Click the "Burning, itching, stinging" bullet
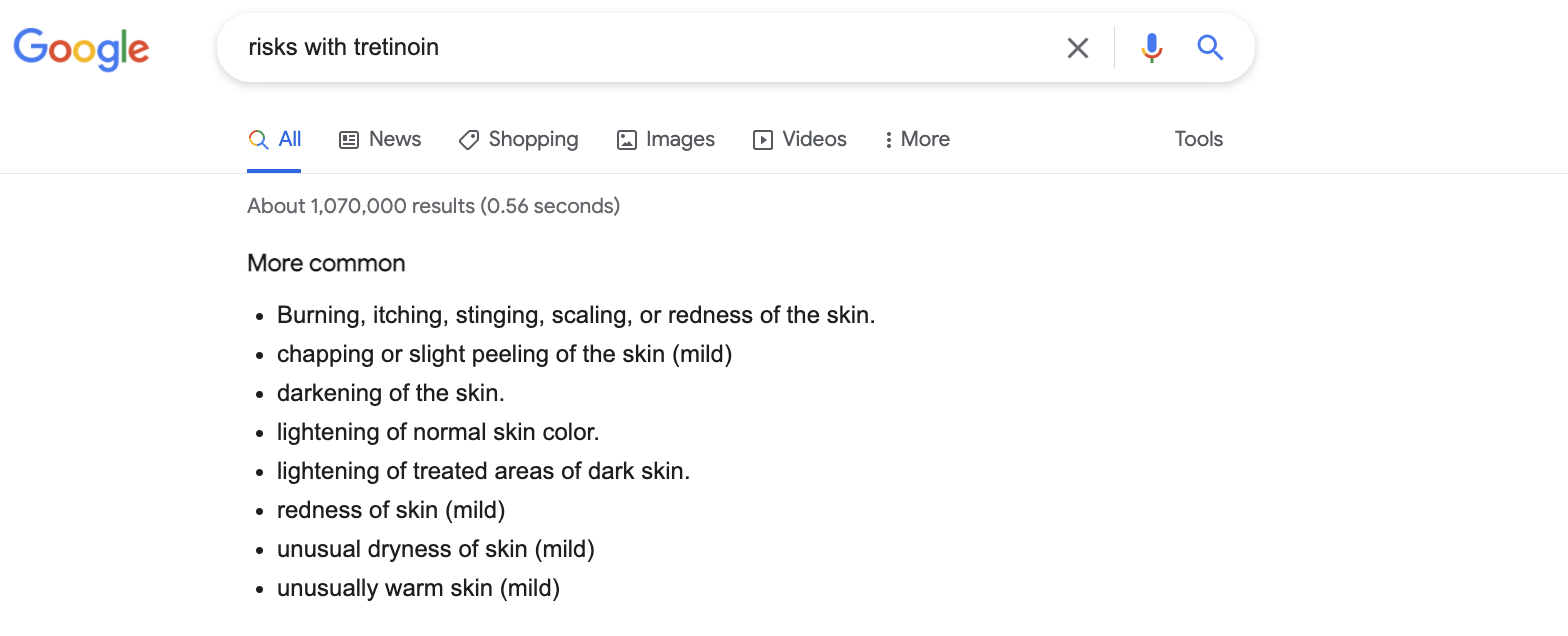 pyautogui.click(x=575, y=316)
